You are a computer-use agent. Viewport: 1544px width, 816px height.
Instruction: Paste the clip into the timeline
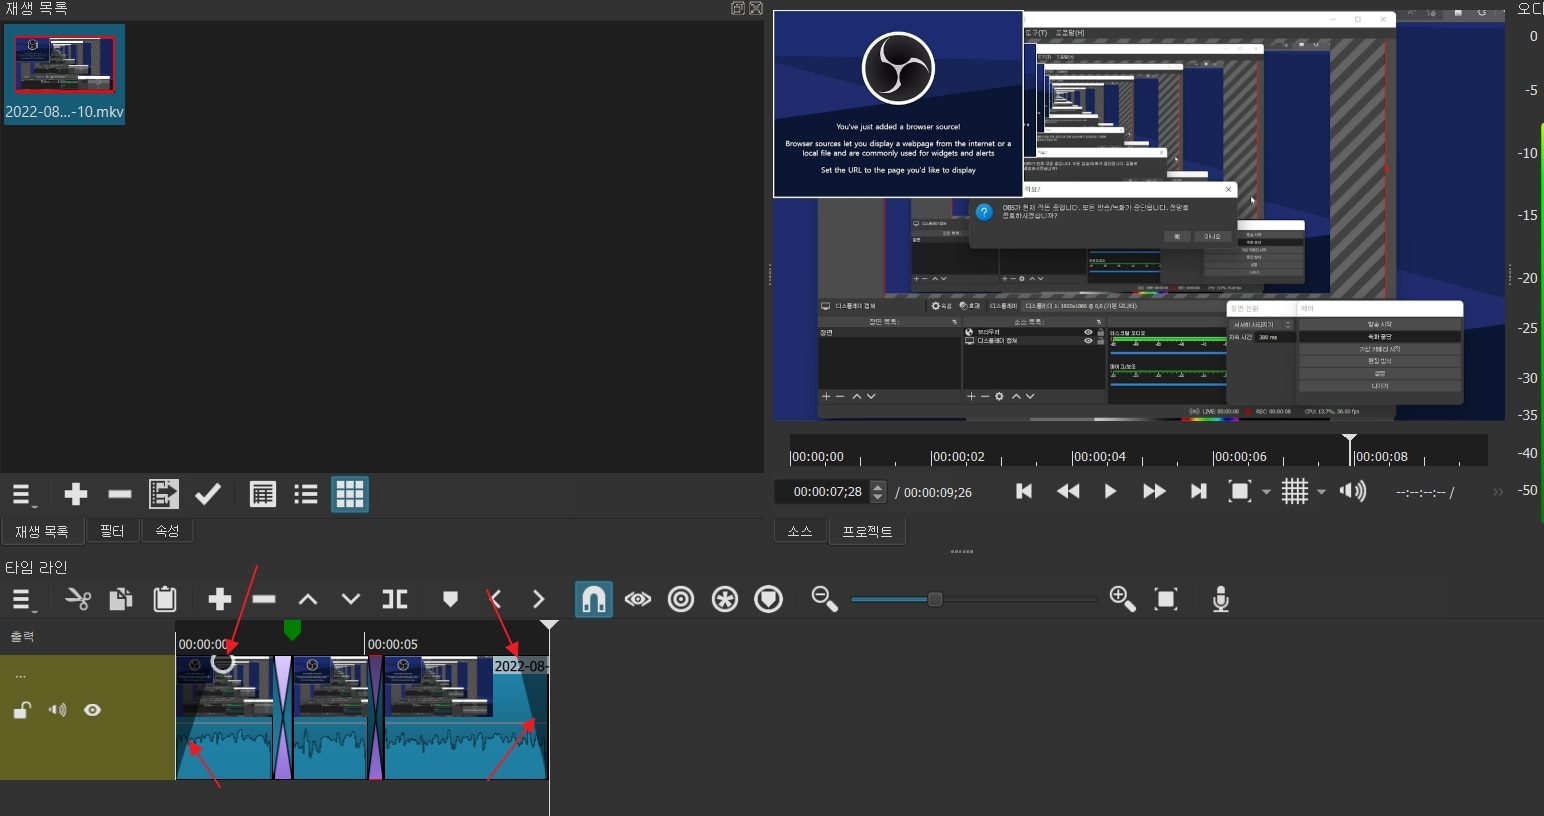165,599
